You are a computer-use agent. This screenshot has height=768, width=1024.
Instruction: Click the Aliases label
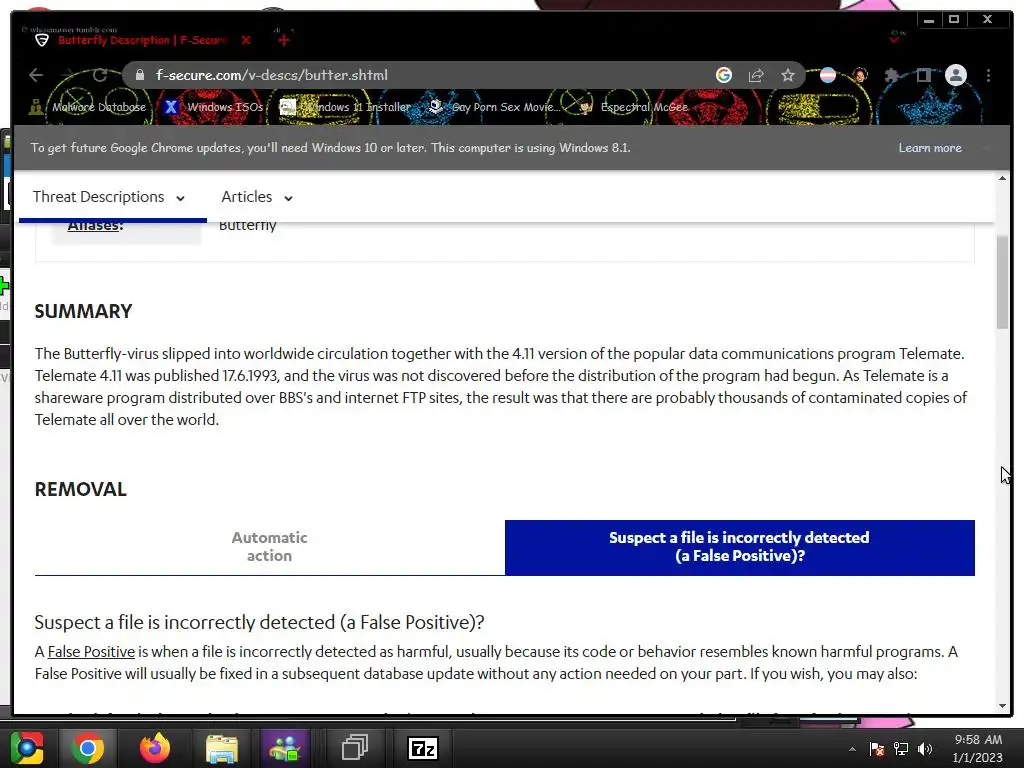pos(95,226)
